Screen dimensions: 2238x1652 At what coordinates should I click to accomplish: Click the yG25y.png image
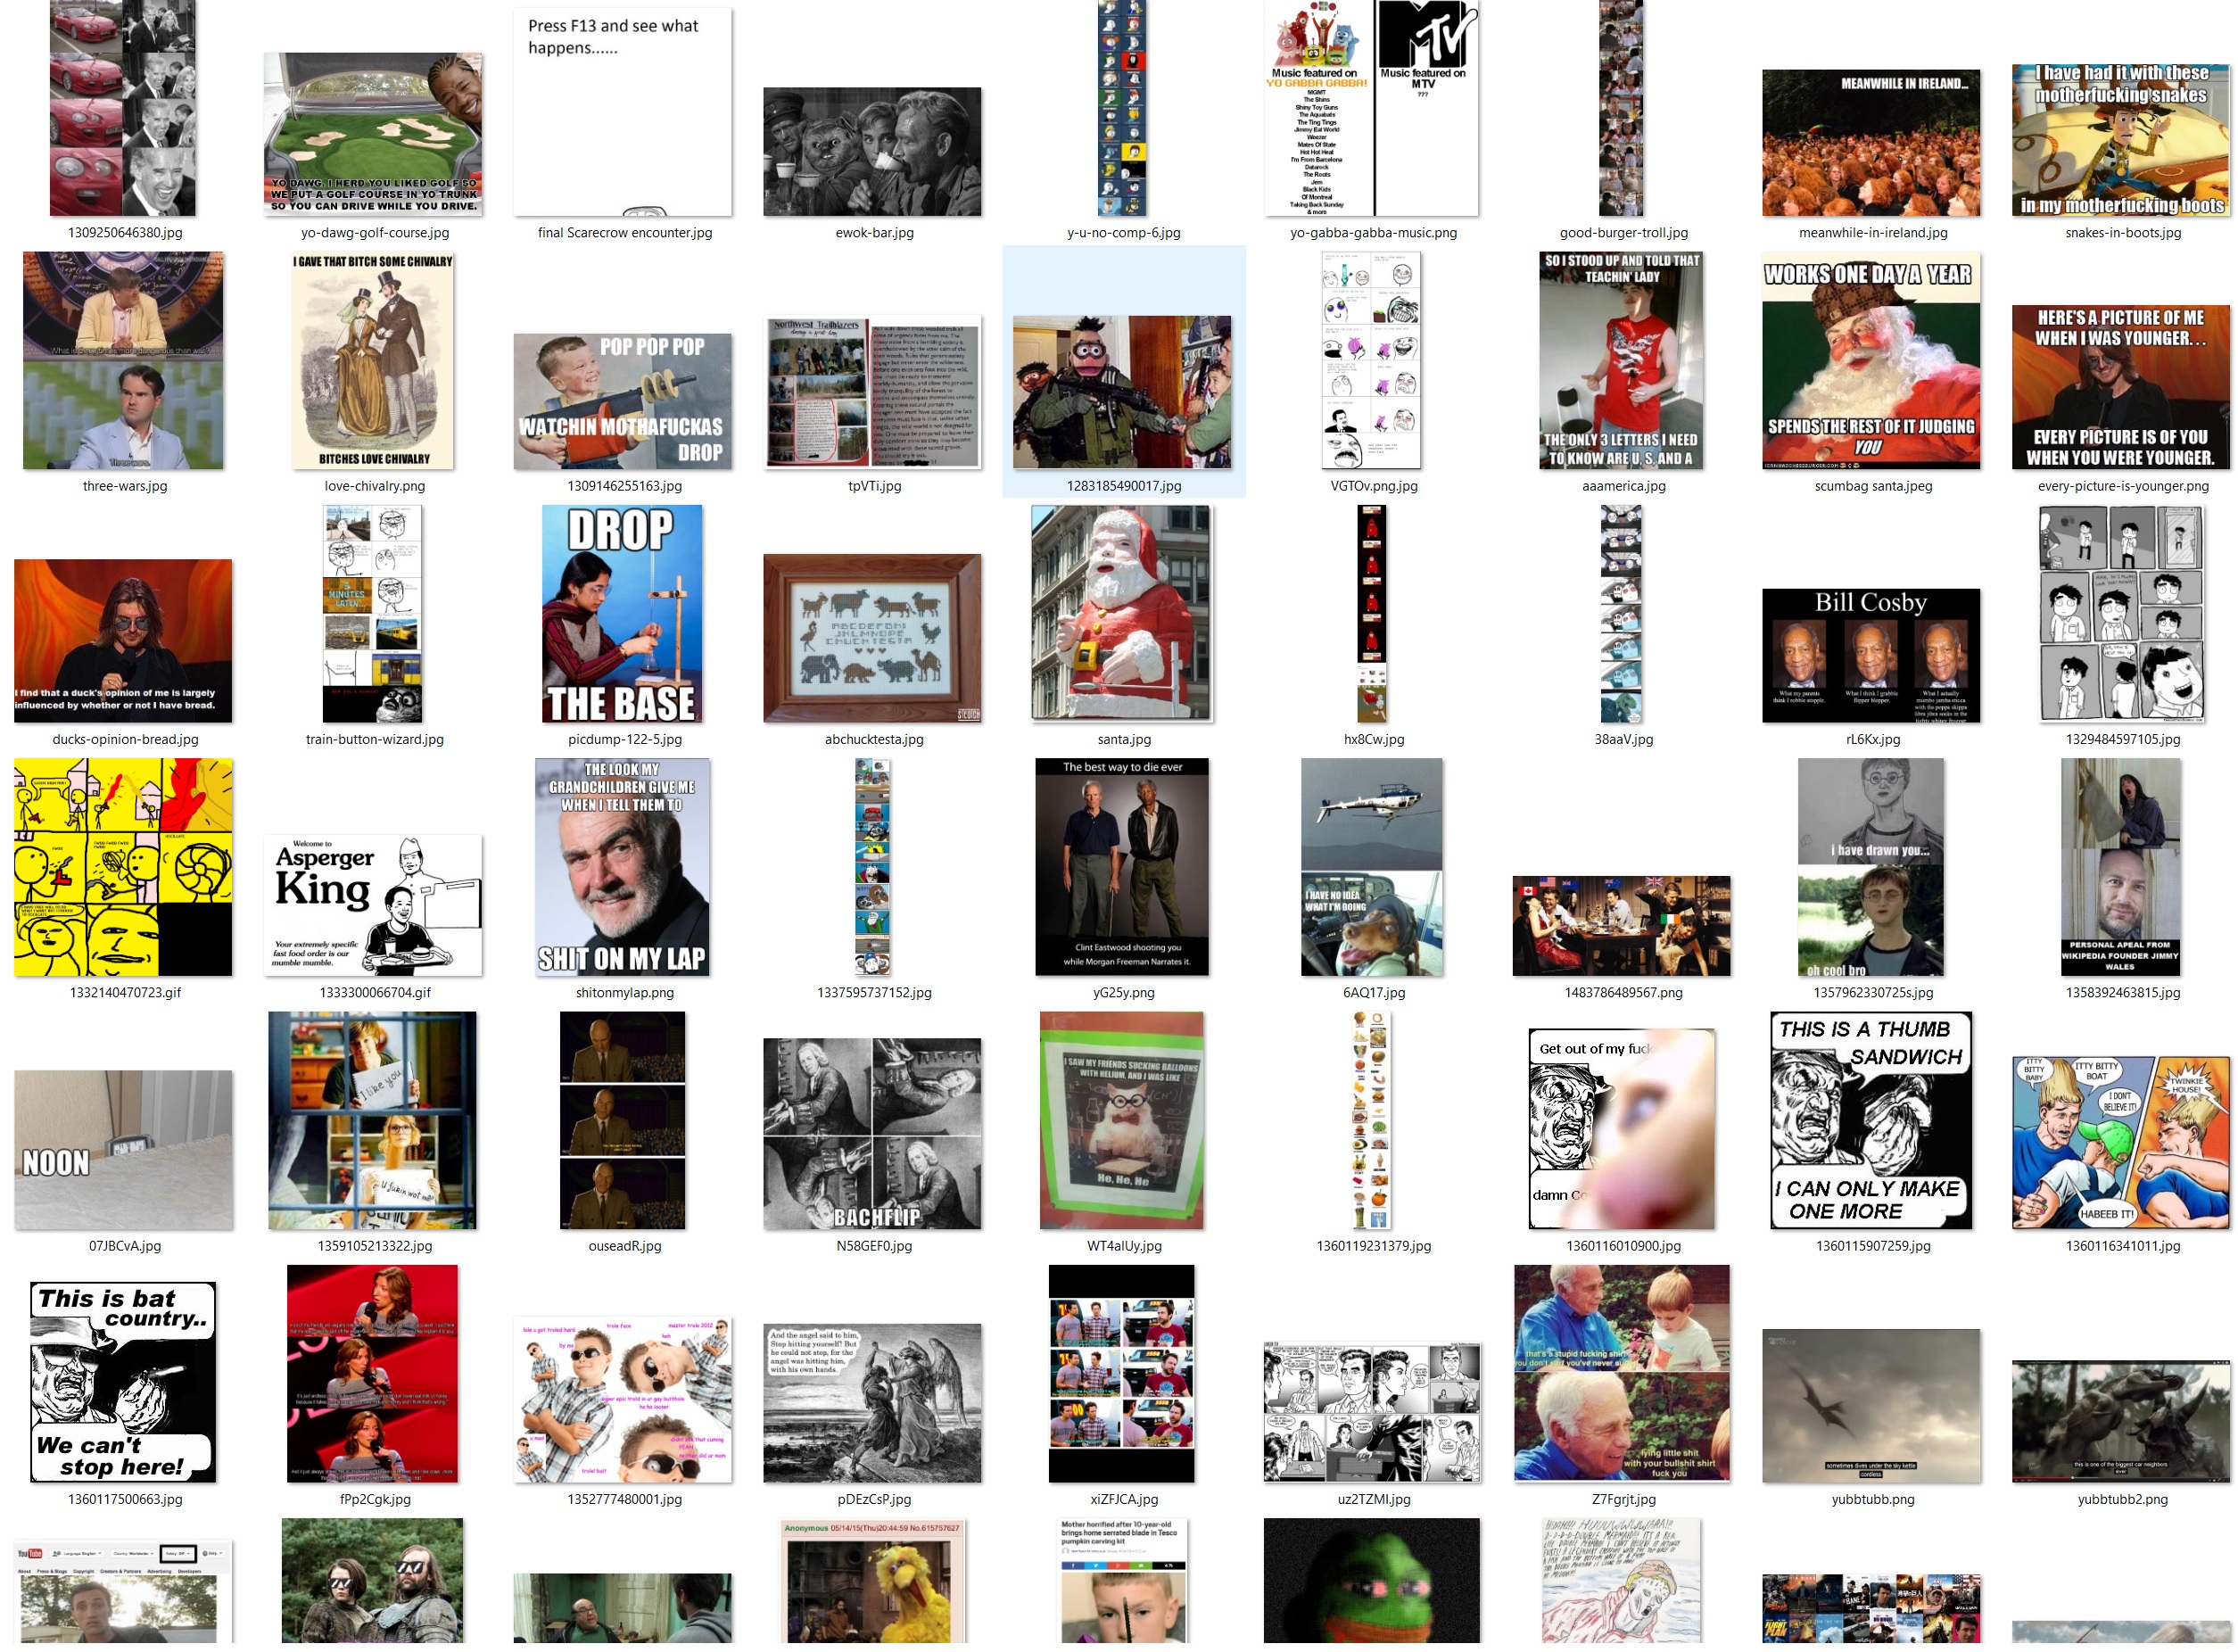pyautogui.click(x=1122, y=868)
